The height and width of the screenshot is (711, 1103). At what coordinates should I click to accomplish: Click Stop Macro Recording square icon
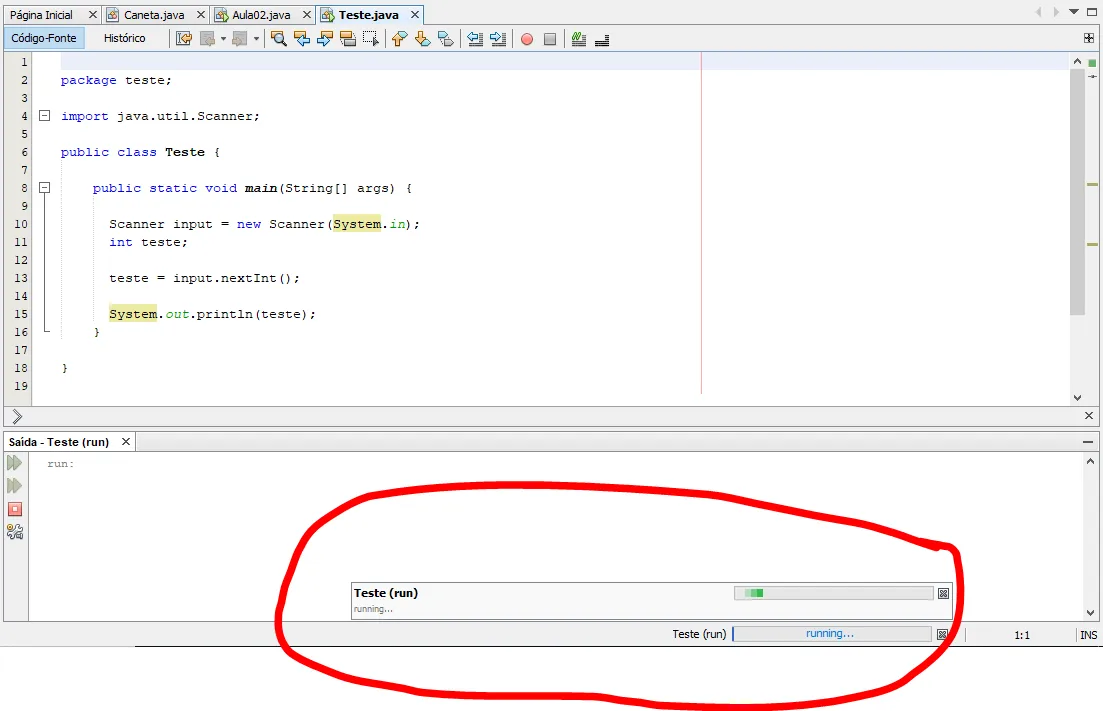(x=550, y=39)
